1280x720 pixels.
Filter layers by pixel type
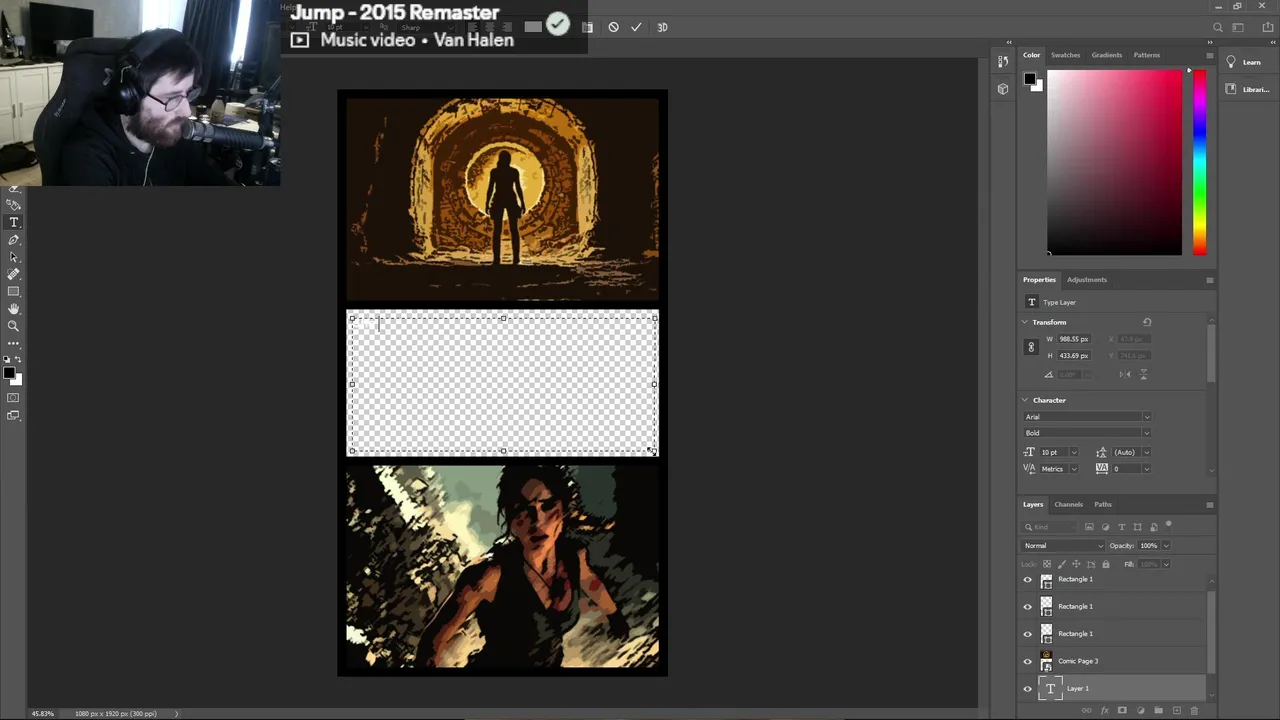click(1089, 527)
